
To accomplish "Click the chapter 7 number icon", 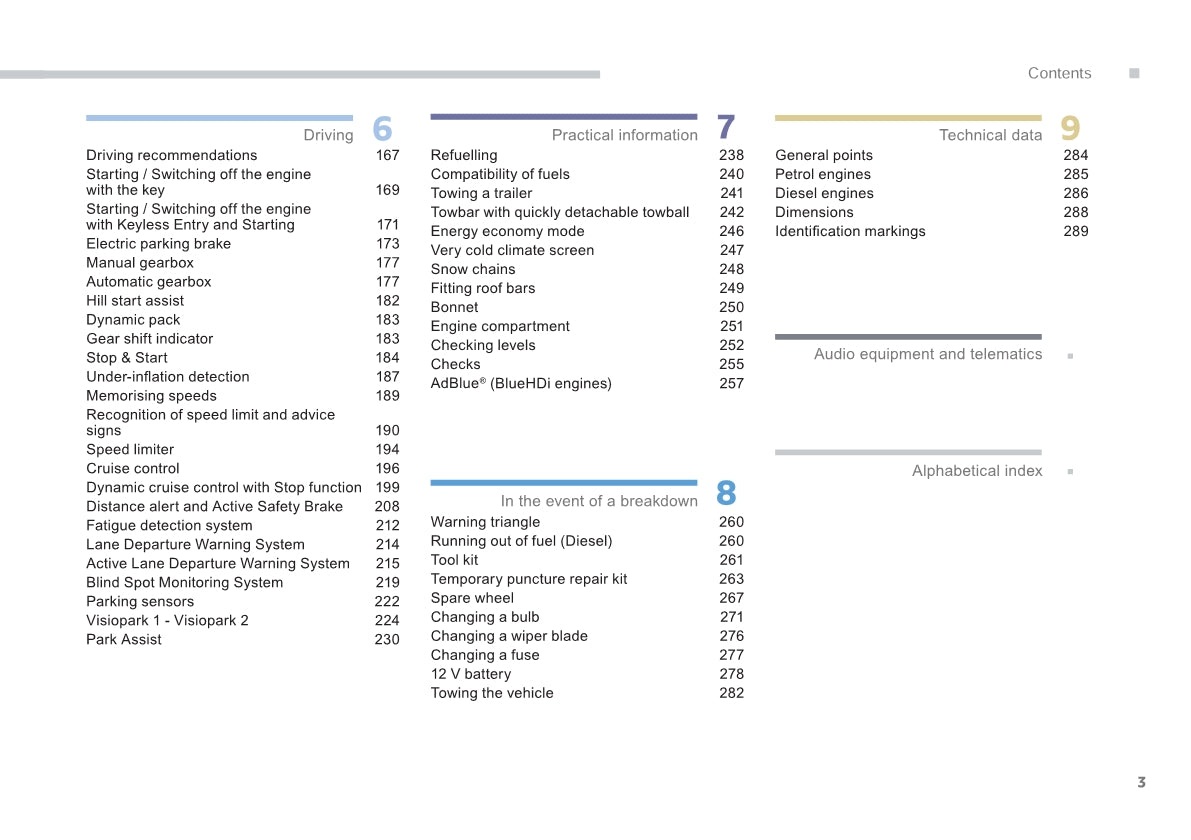I will pos(726,128).
